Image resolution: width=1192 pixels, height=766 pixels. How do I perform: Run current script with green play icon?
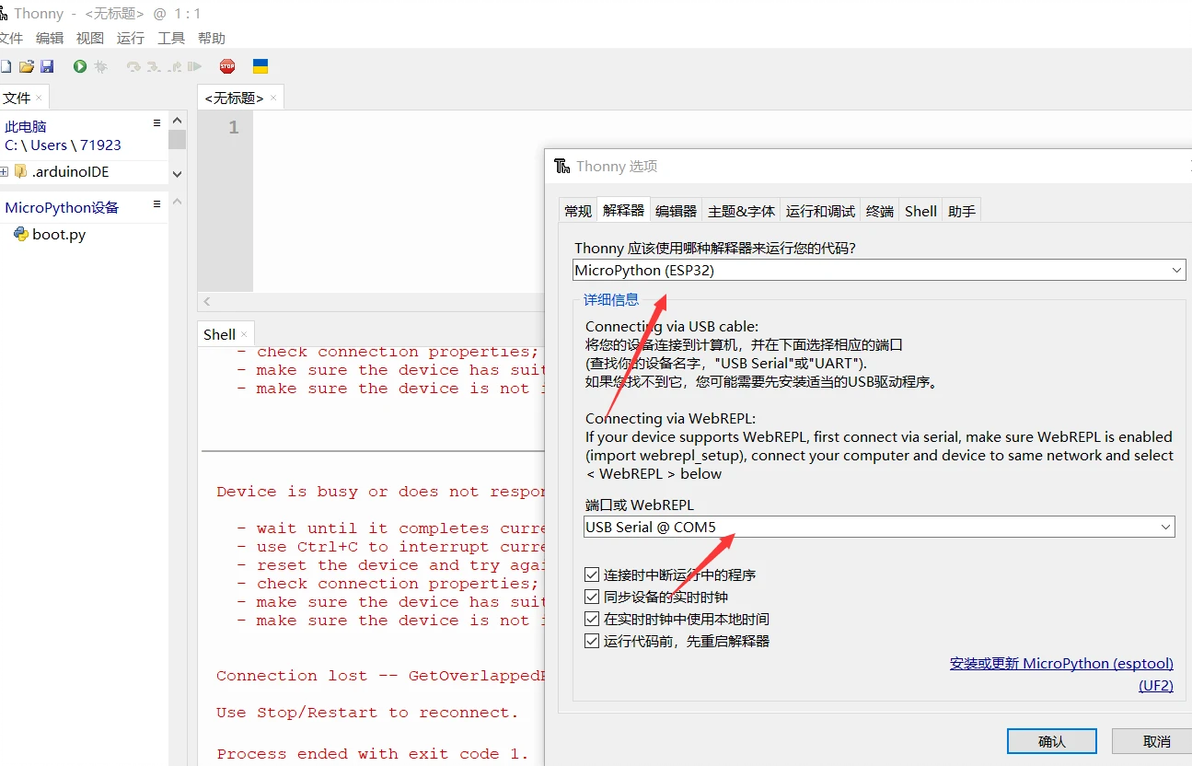[x=80, y=67]
